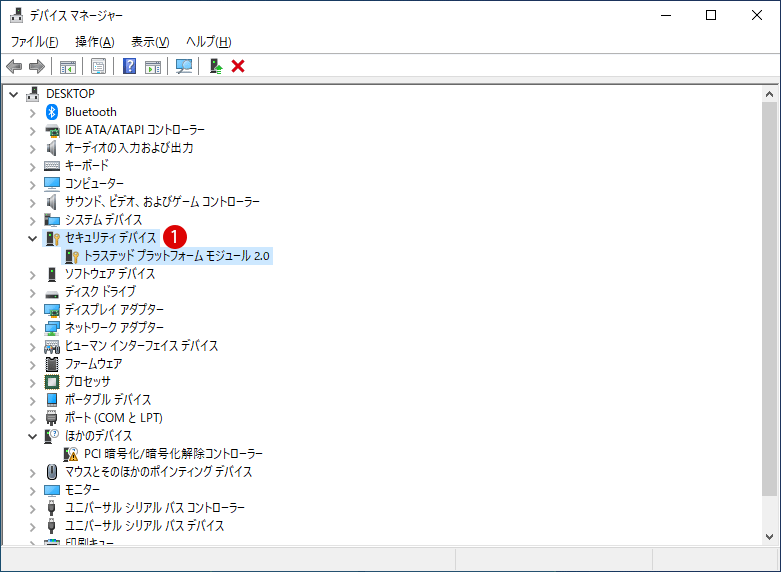Select ユニバーサル シリアル バス コントローラー

(155, 508)
